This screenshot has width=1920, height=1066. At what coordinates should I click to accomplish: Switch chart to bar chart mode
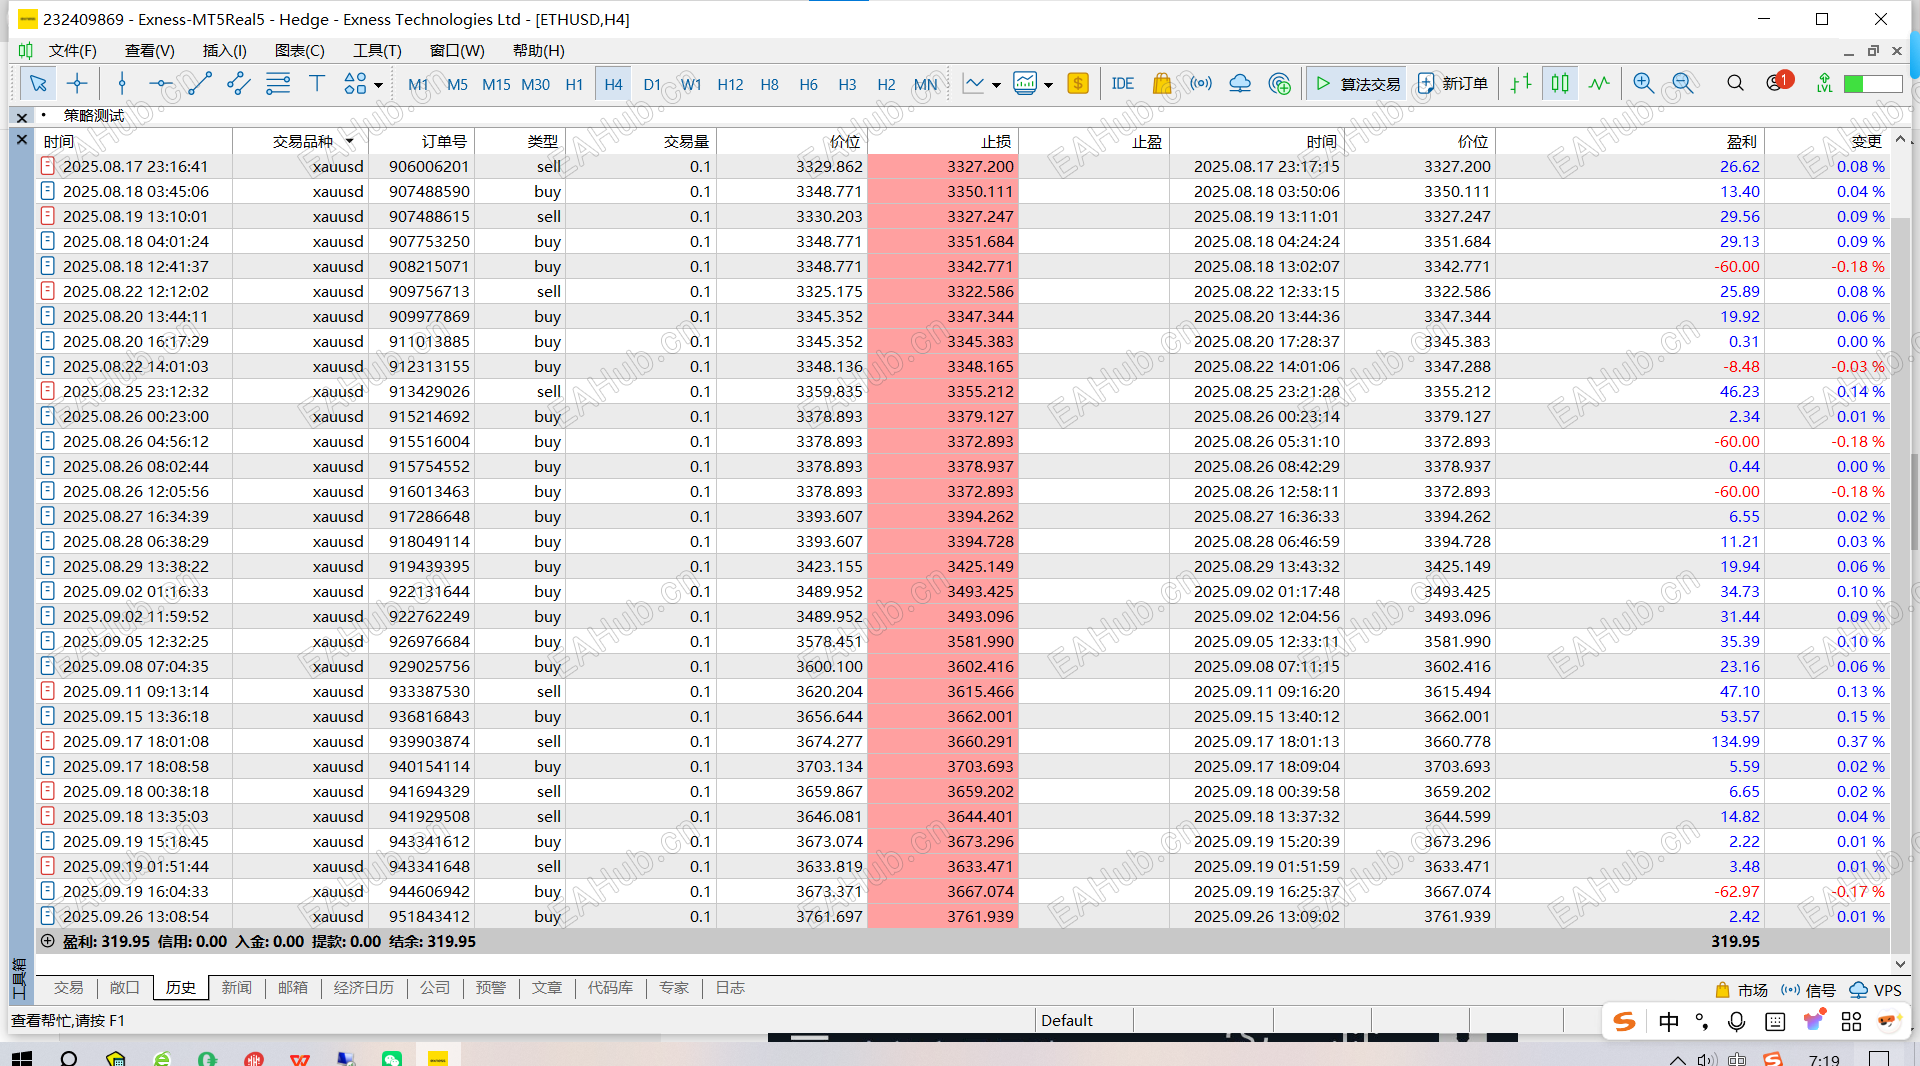[x=1521, y=84]
